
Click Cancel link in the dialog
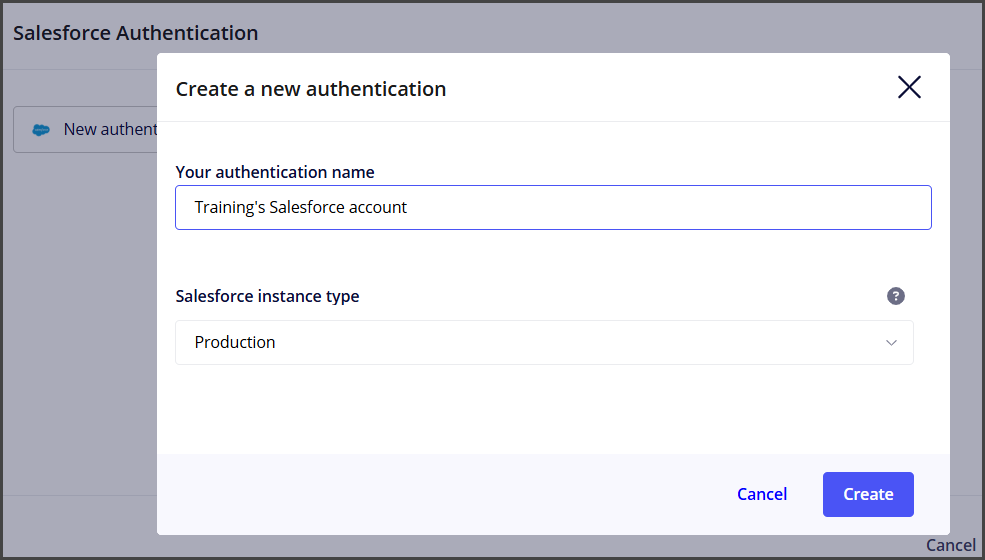coord(761,495)
